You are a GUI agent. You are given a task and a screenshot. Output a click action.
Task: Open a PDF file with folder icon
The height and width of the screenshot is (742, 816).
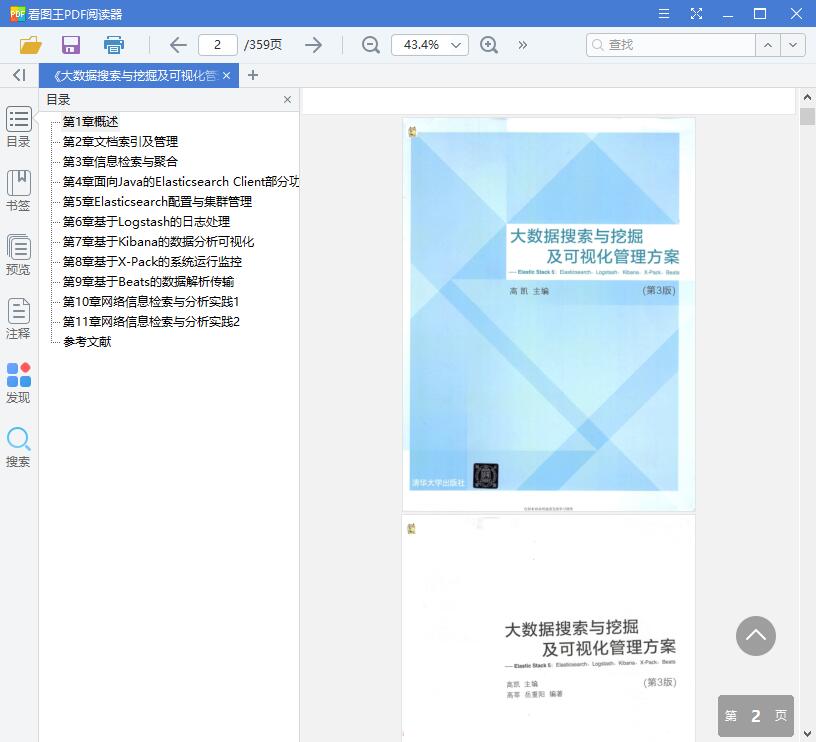[30, 45]
